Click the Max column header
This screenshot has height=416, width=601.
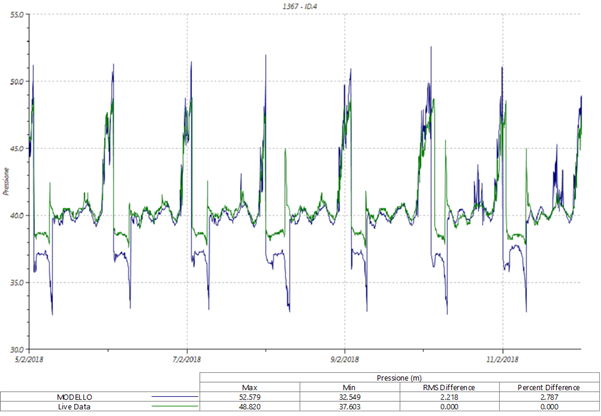point(251,387)
